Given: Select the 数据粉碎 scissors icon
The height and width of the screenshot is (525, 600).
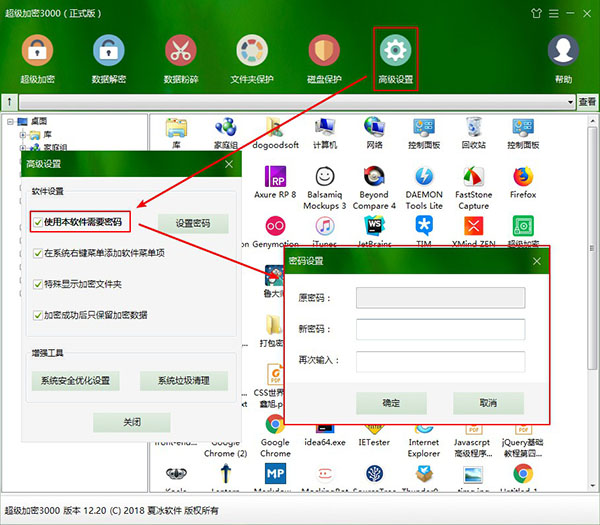Looking at the screenshot, I should [180, 51].
